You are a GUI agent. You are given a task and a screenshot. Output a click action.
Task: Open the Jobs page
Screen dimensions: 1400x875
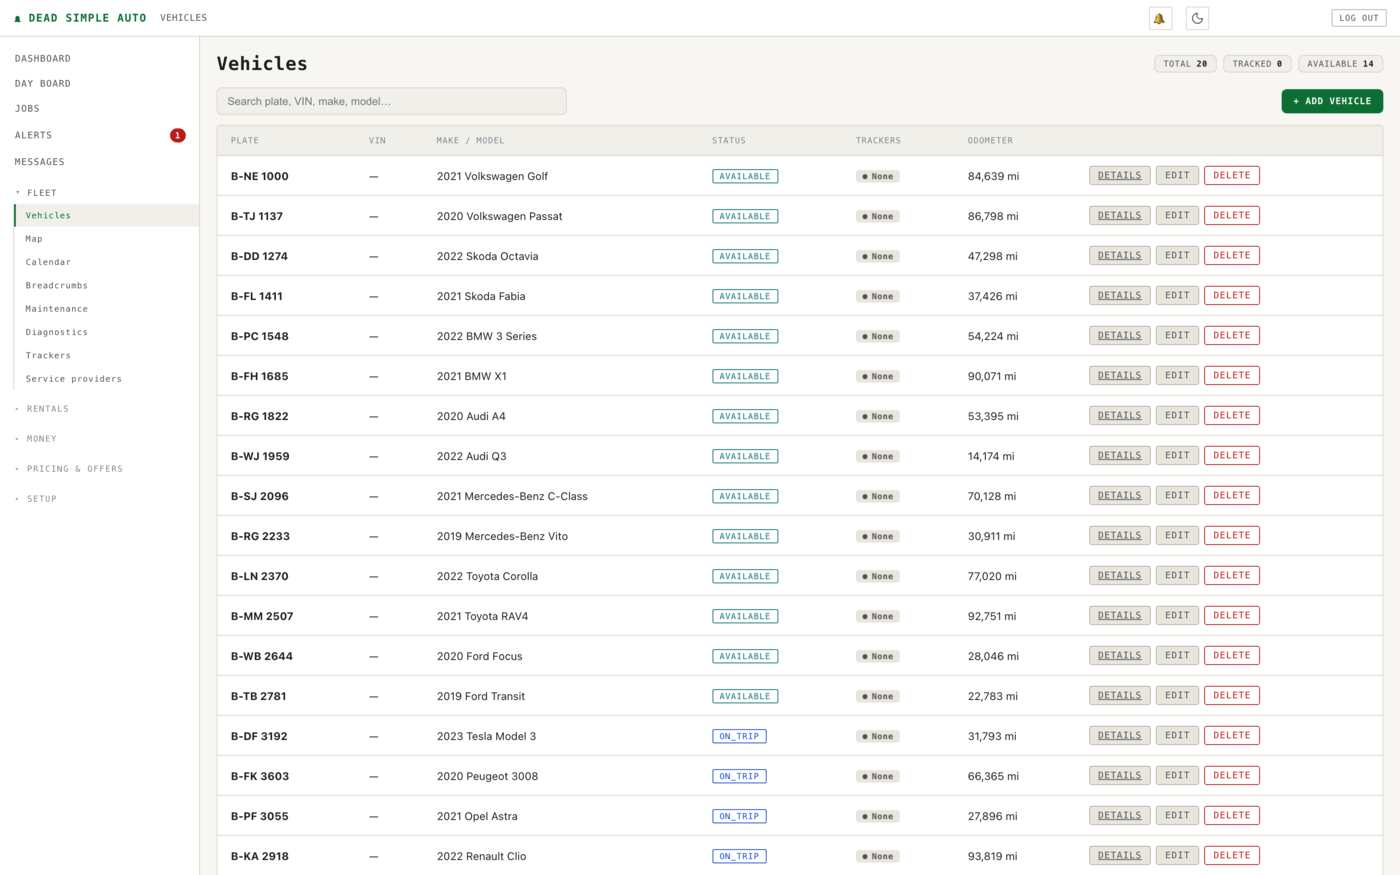[27, 109]
